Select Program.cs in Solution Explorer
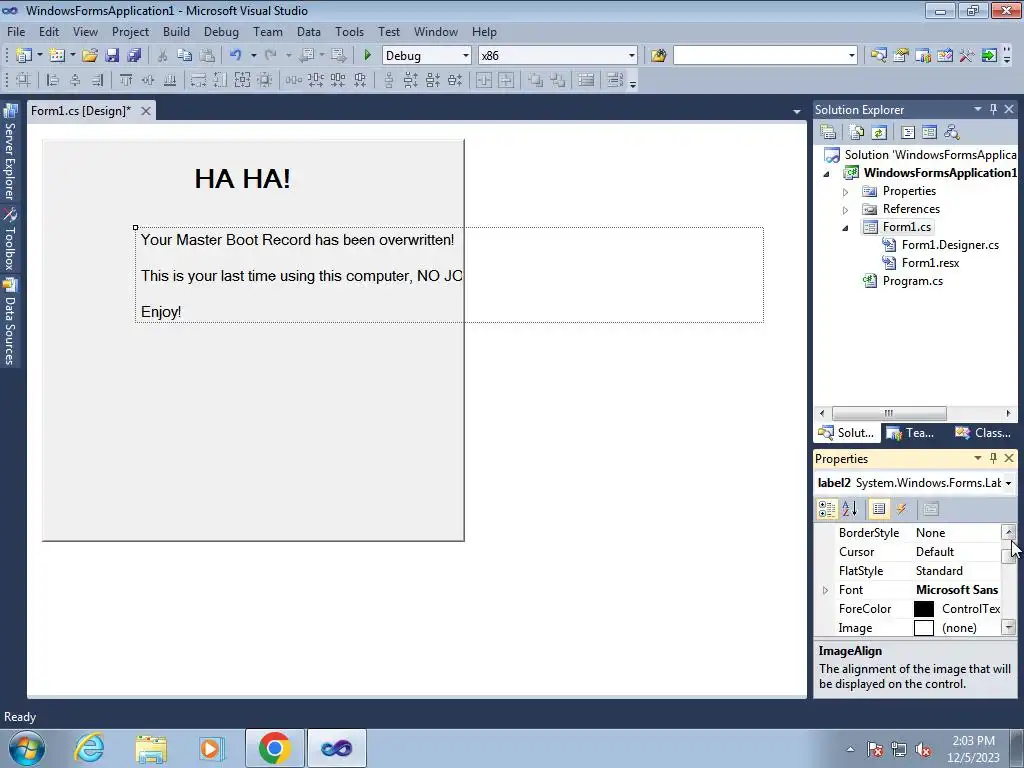This screenshot has height=768, width=1024. 912,281
